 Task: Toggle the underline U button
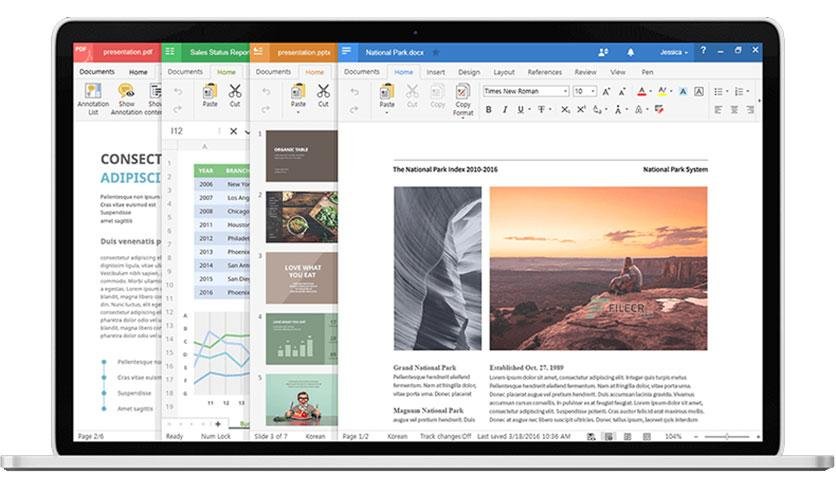520,109
